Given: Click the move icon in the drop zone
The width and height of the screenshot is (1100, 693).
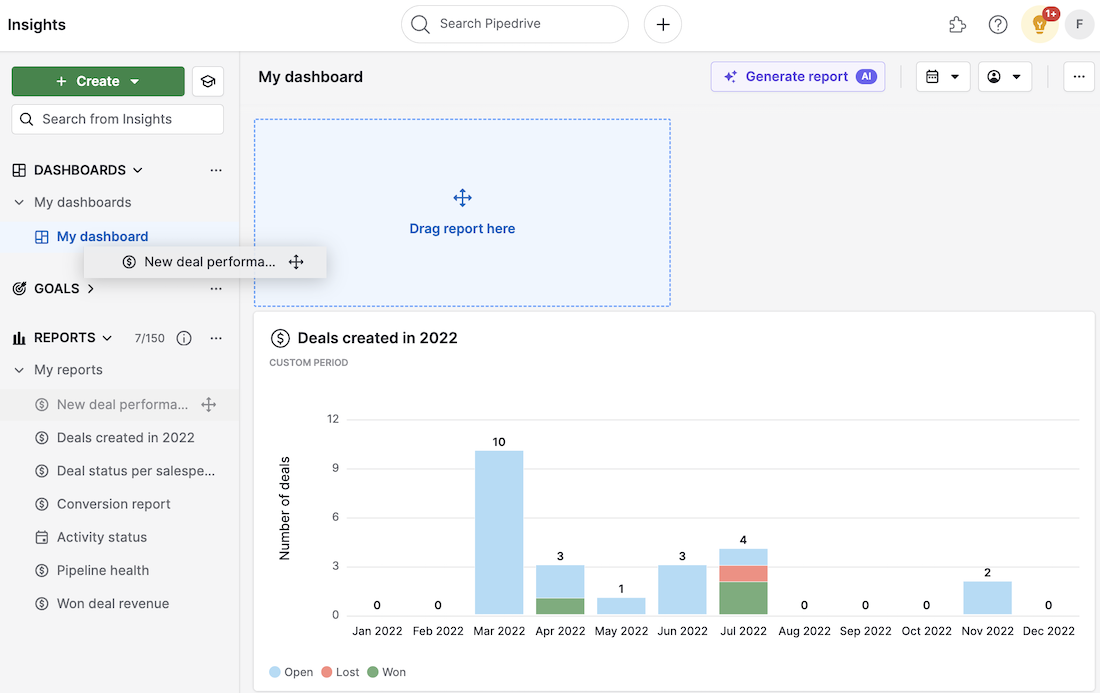Looking at the screenshot, I should tap(462, 198).
